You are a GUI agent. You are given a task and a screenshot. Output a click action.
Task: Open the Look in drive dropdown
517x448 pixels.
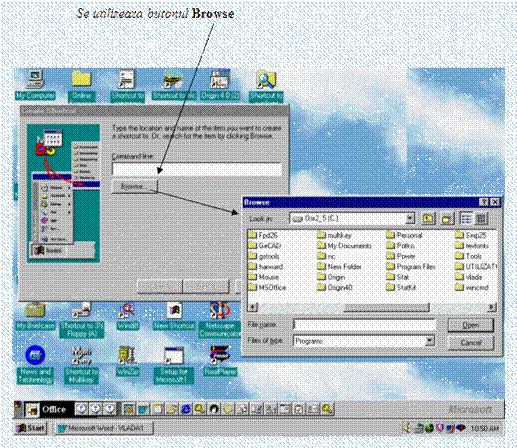410,219
